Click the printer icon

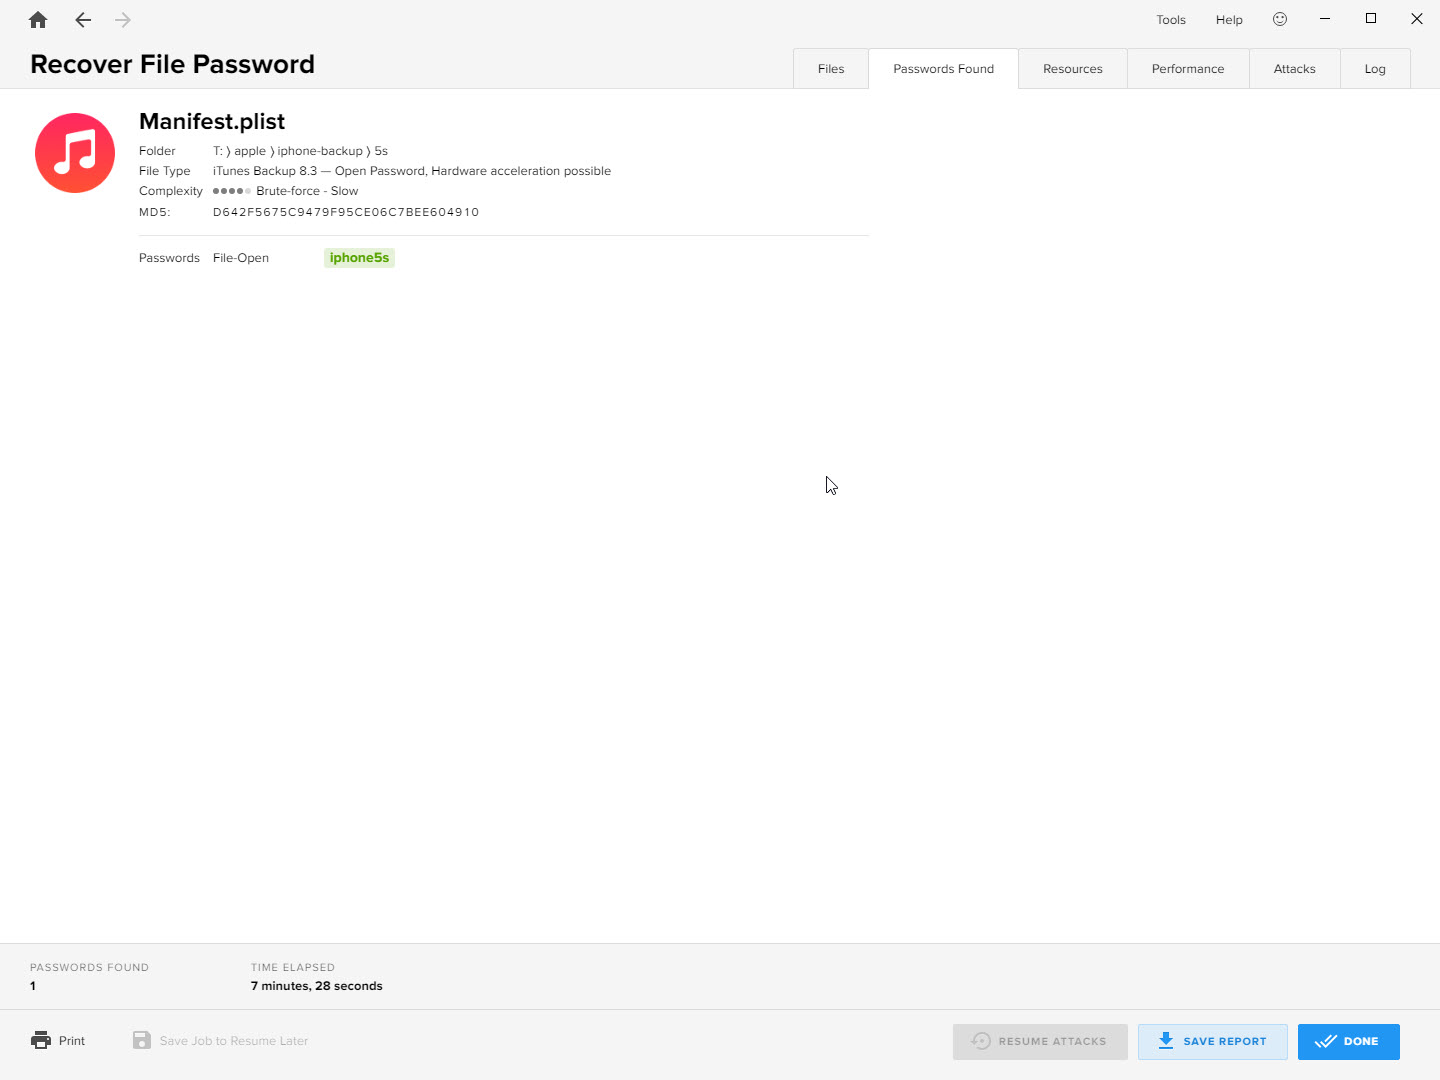point(41,1040)
